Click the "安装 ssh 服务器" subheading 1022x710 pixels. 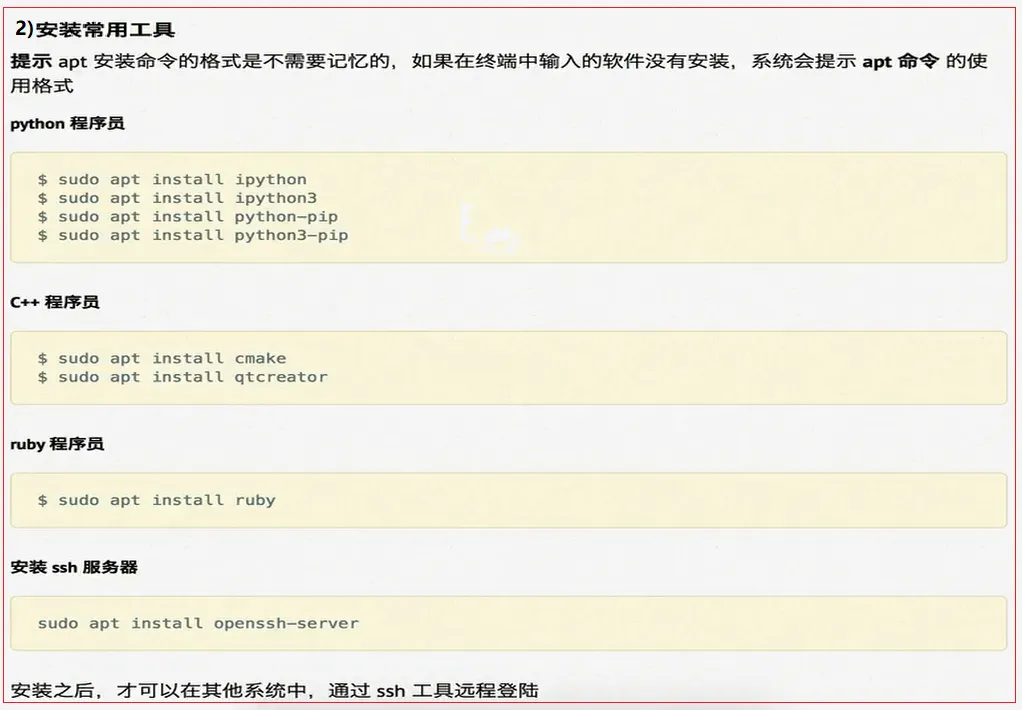pyautogui.click(x=74, y=567)
